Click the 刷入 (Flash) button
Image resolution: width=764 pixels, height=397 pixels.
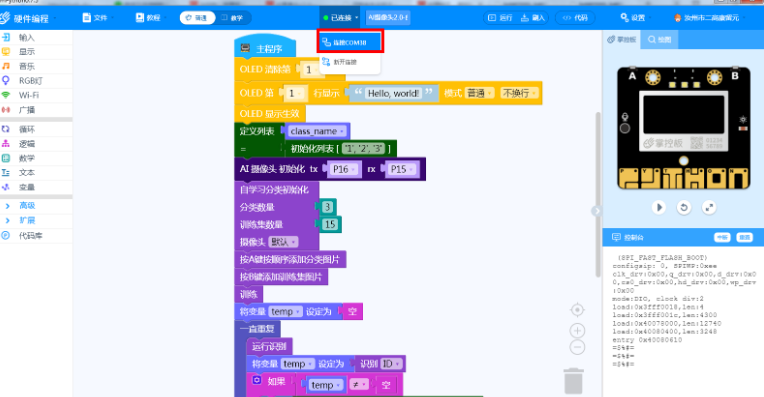[533, 18]
